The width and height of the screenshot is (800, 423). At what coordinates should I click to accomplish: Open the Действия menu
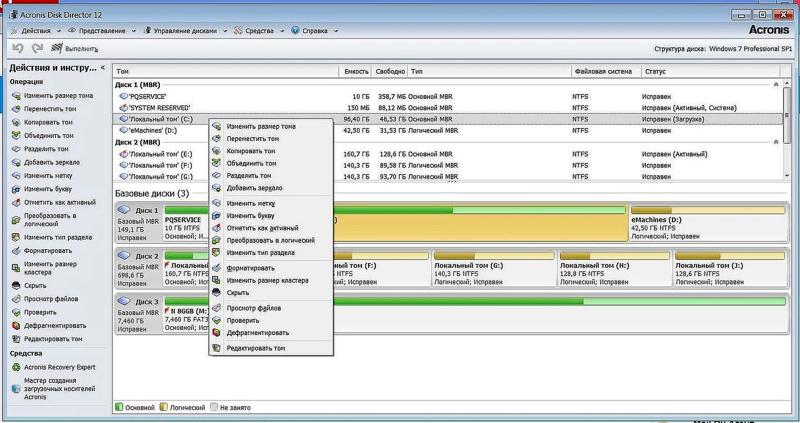[36, 31]
